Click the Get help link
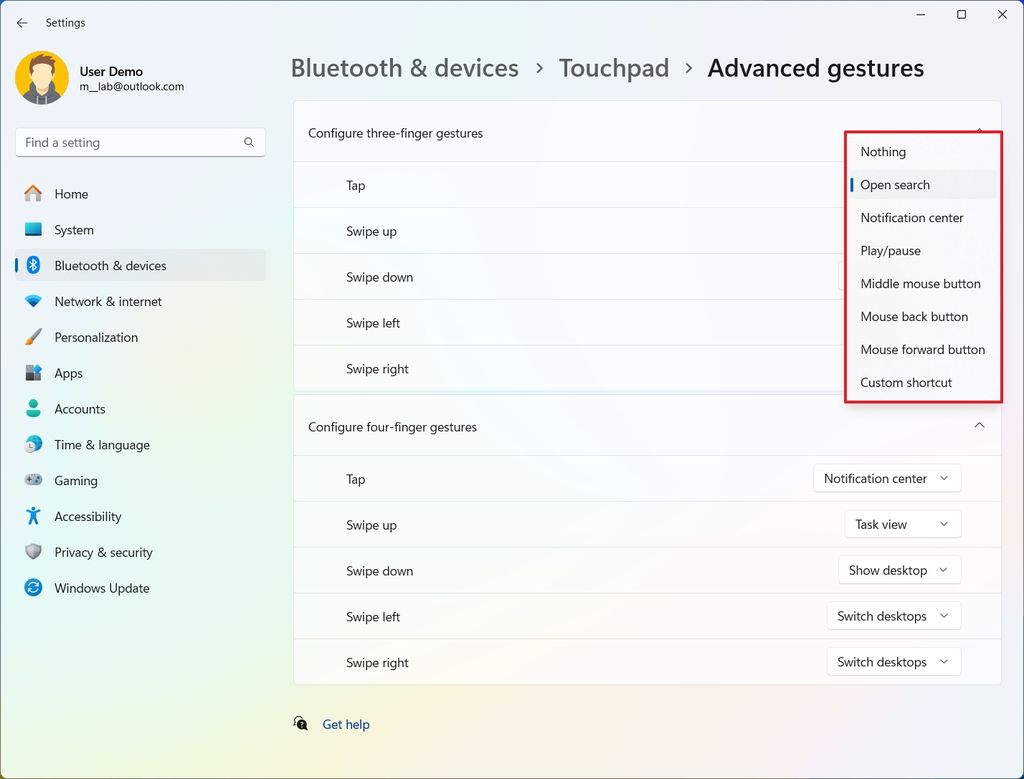The height and width of the screenshot is (779, 1024). [345, 724]
